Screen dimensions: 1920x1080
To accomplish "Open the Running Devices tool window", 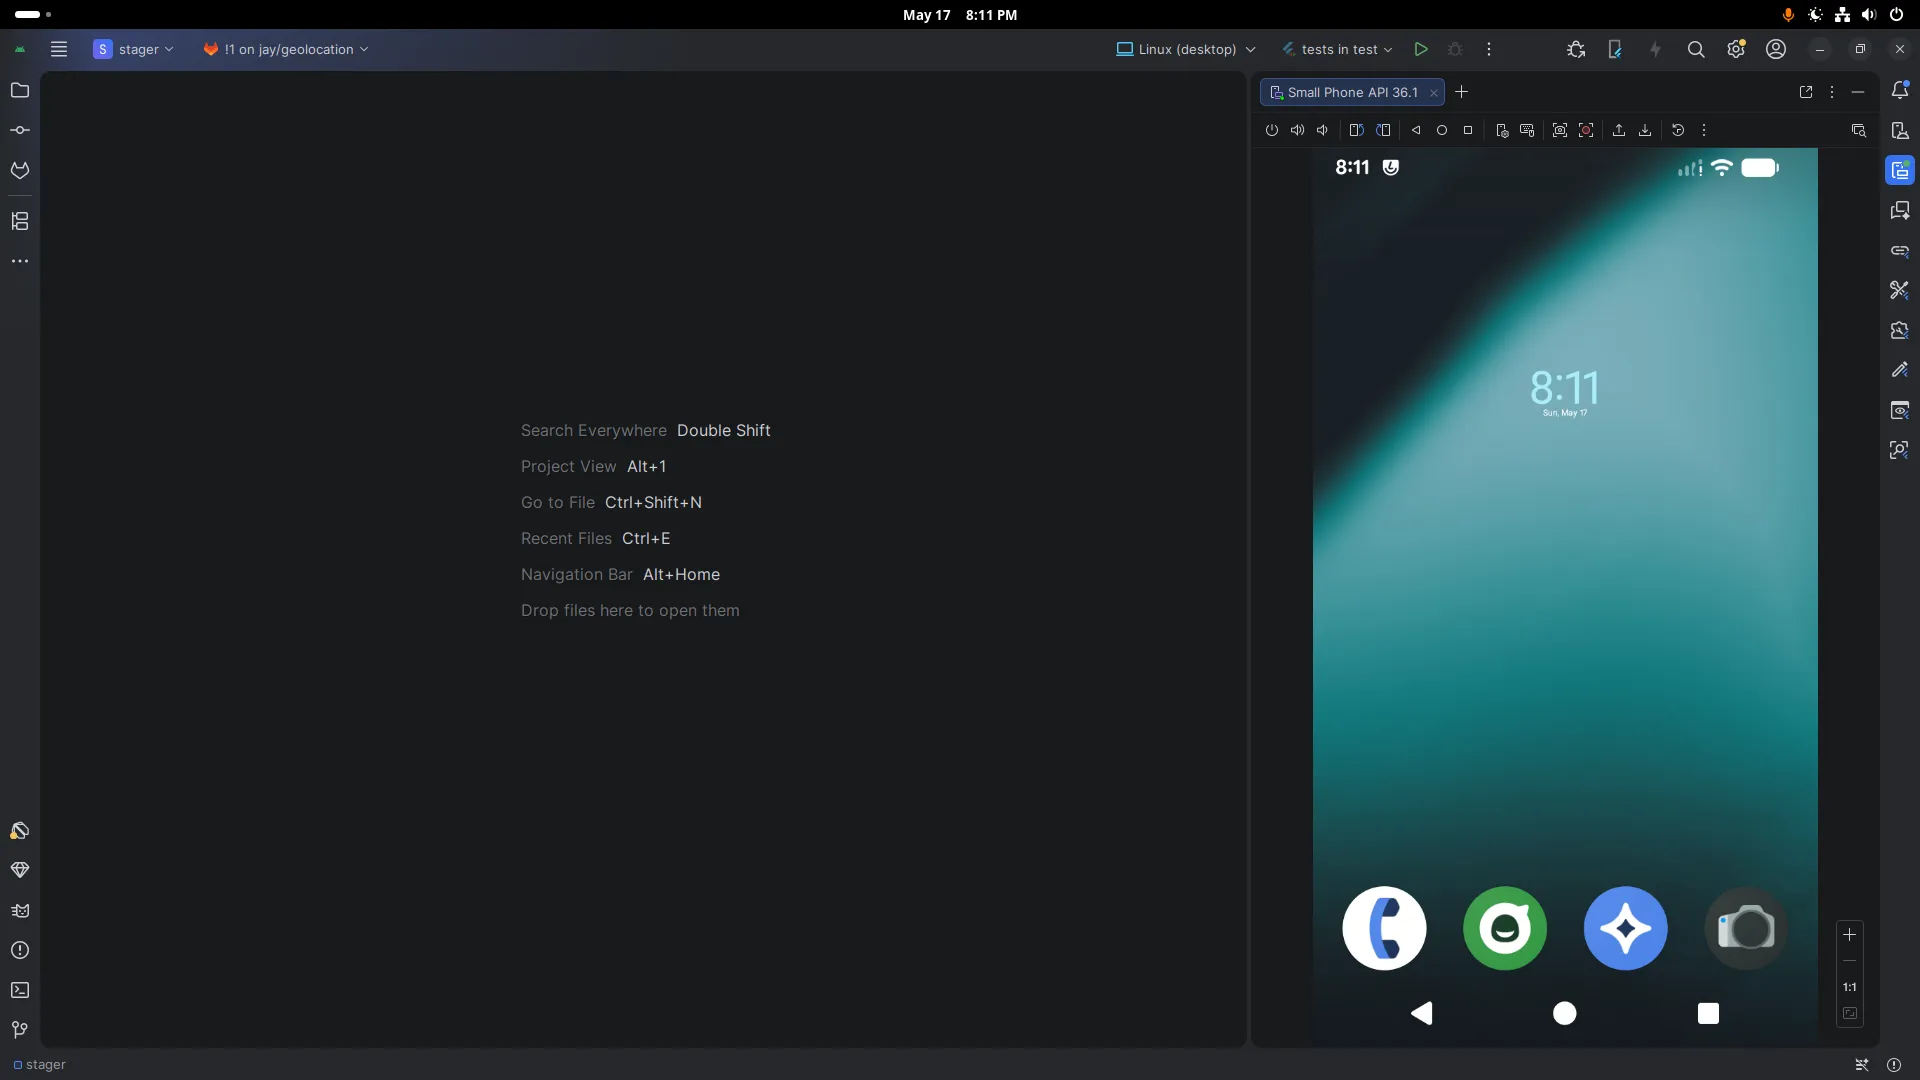I will [x=1900, y=170].
